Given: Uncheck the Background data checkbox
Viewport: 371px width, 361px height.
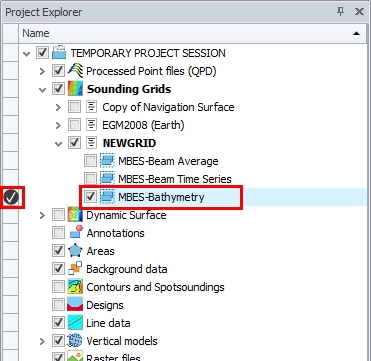Looking at the screenshot, I should pyautogui.click(x=58, y=269).
